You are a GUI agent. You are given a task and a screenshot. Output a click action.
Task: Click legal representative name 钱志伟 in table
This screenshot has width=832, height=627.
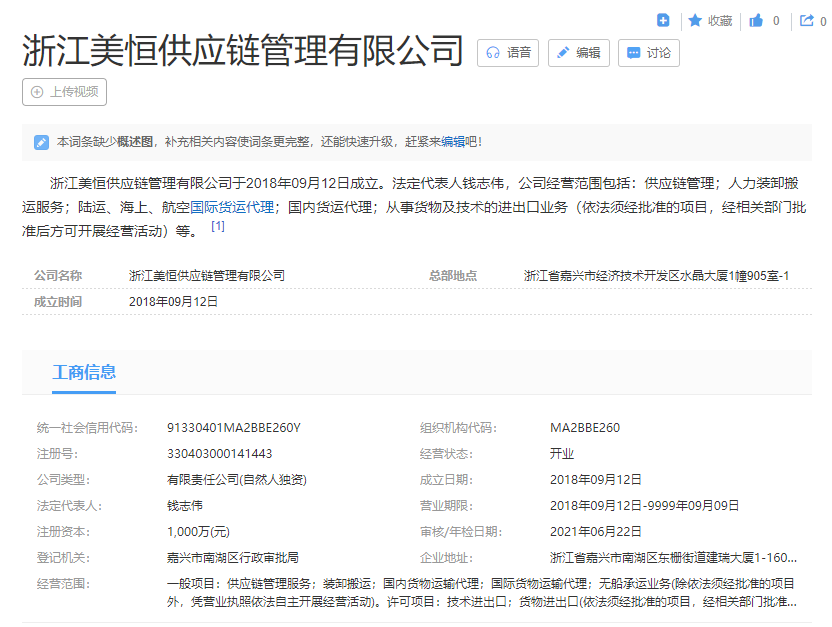(x=185, y=506)
